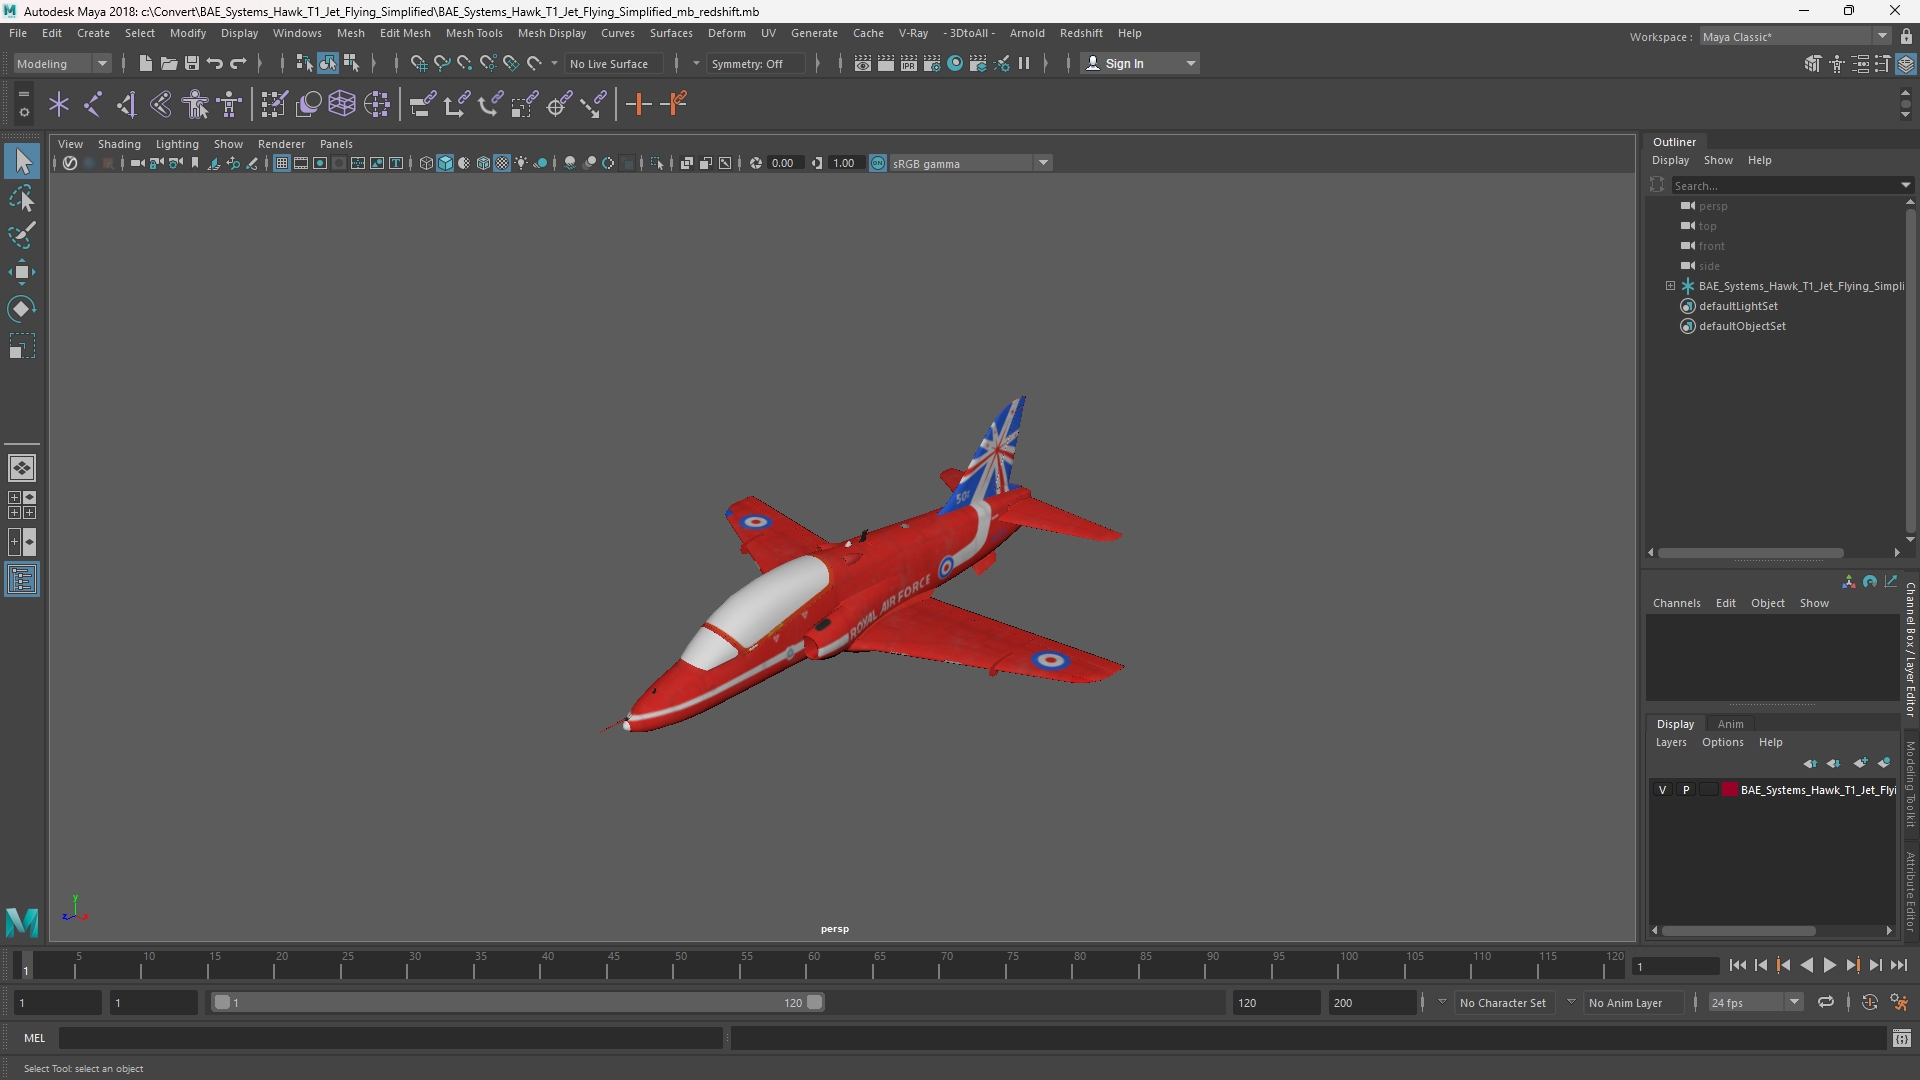The image size is (1920, 1080).
Task: Switch to the Anim layer tab
Action: pyautogui.click(x=1730, y=724)
